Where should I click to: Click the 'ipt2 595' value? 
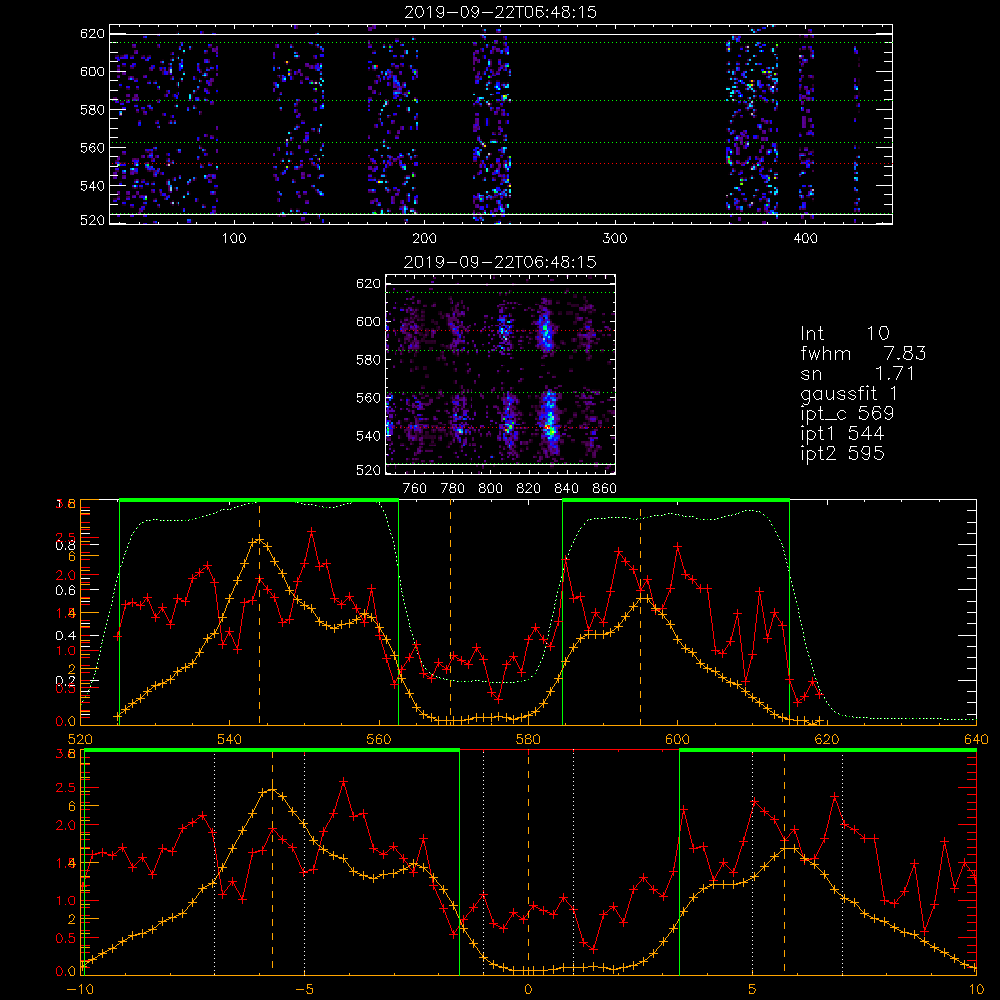click(x=842, y=453)
